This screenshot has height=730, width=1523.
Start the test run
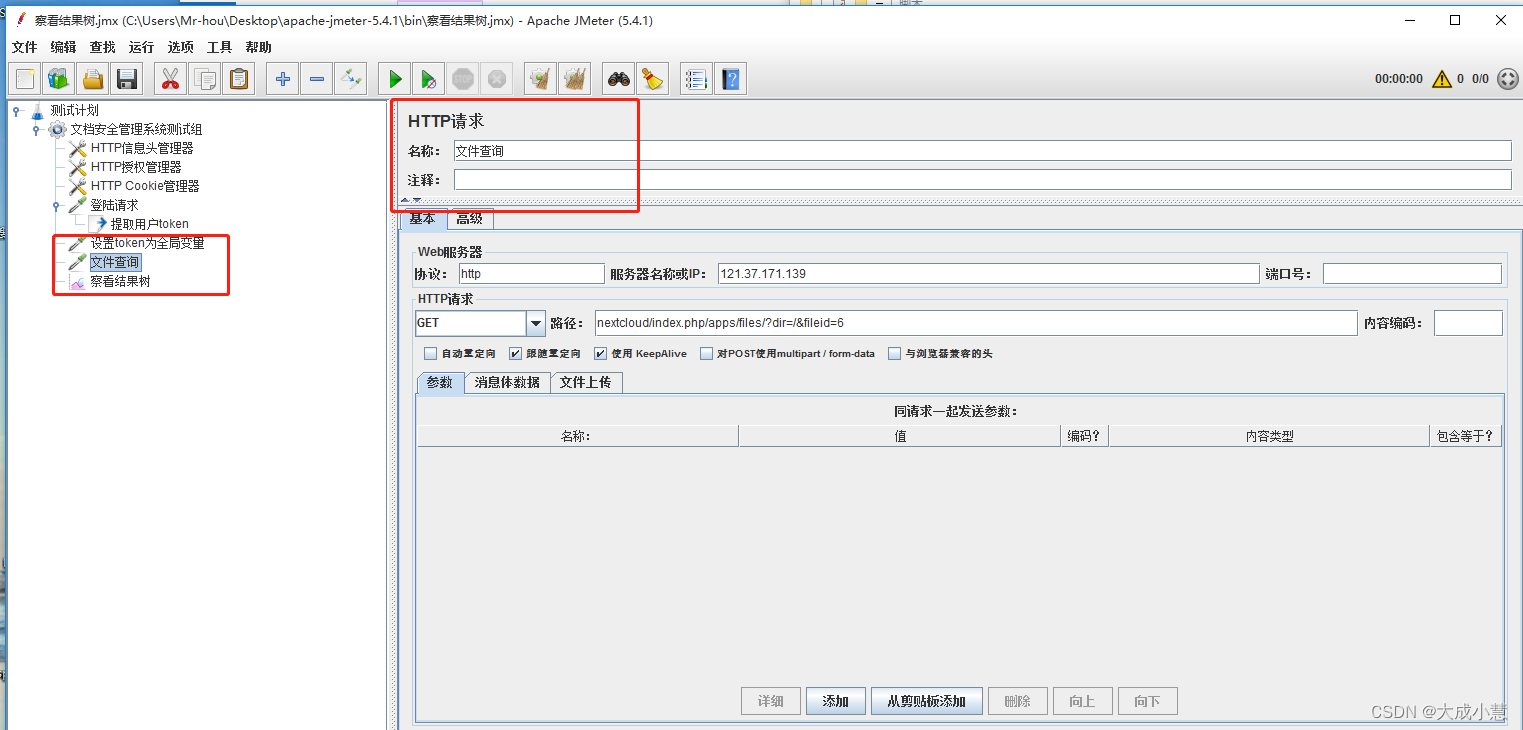point(393,78)
